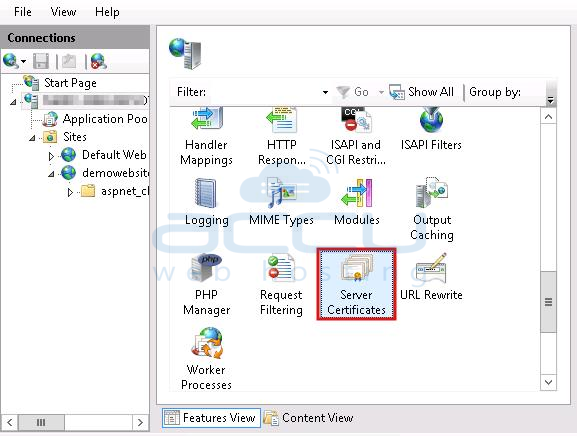This screenshot has width=577, height=436.
Task: Open Handler Mappings feature
Action: tap(206, 137)
